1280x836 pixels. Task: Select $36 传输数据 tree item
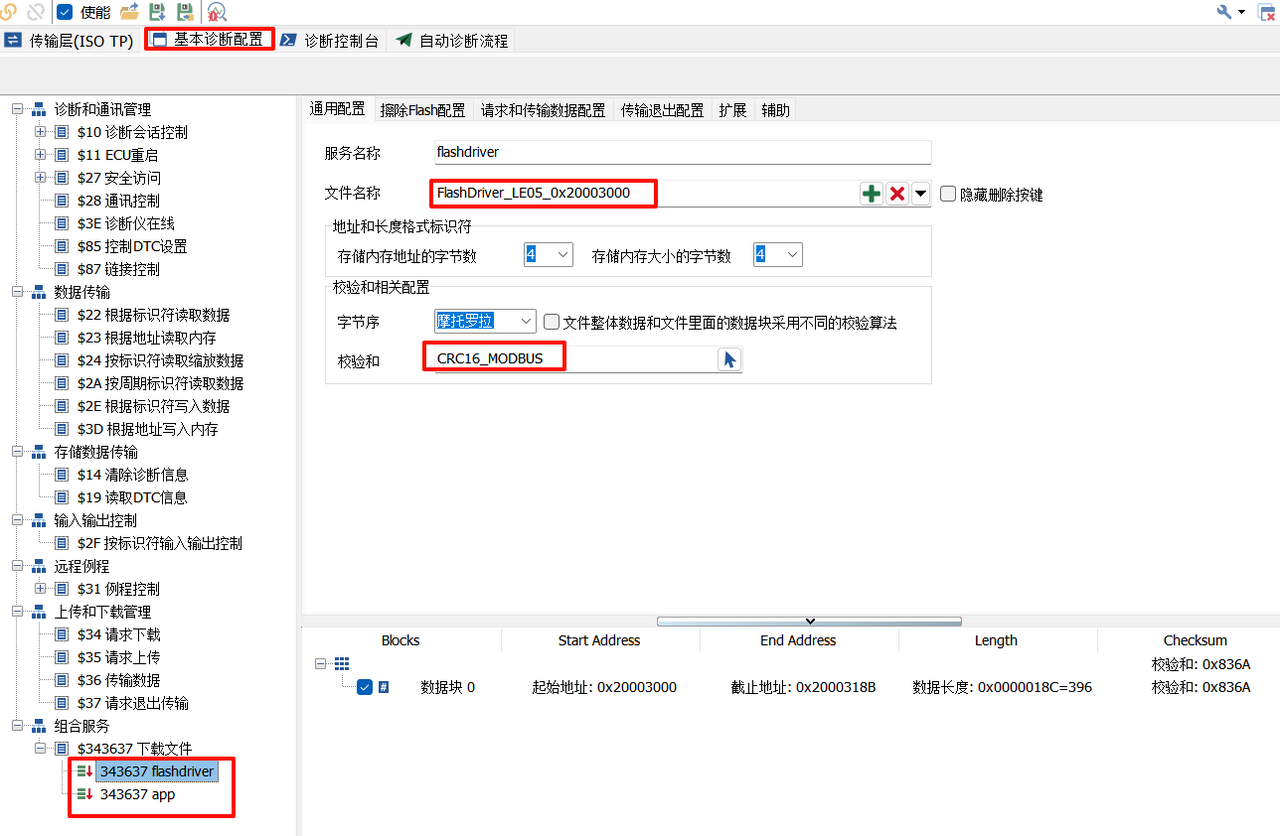[x=118, y=680]
